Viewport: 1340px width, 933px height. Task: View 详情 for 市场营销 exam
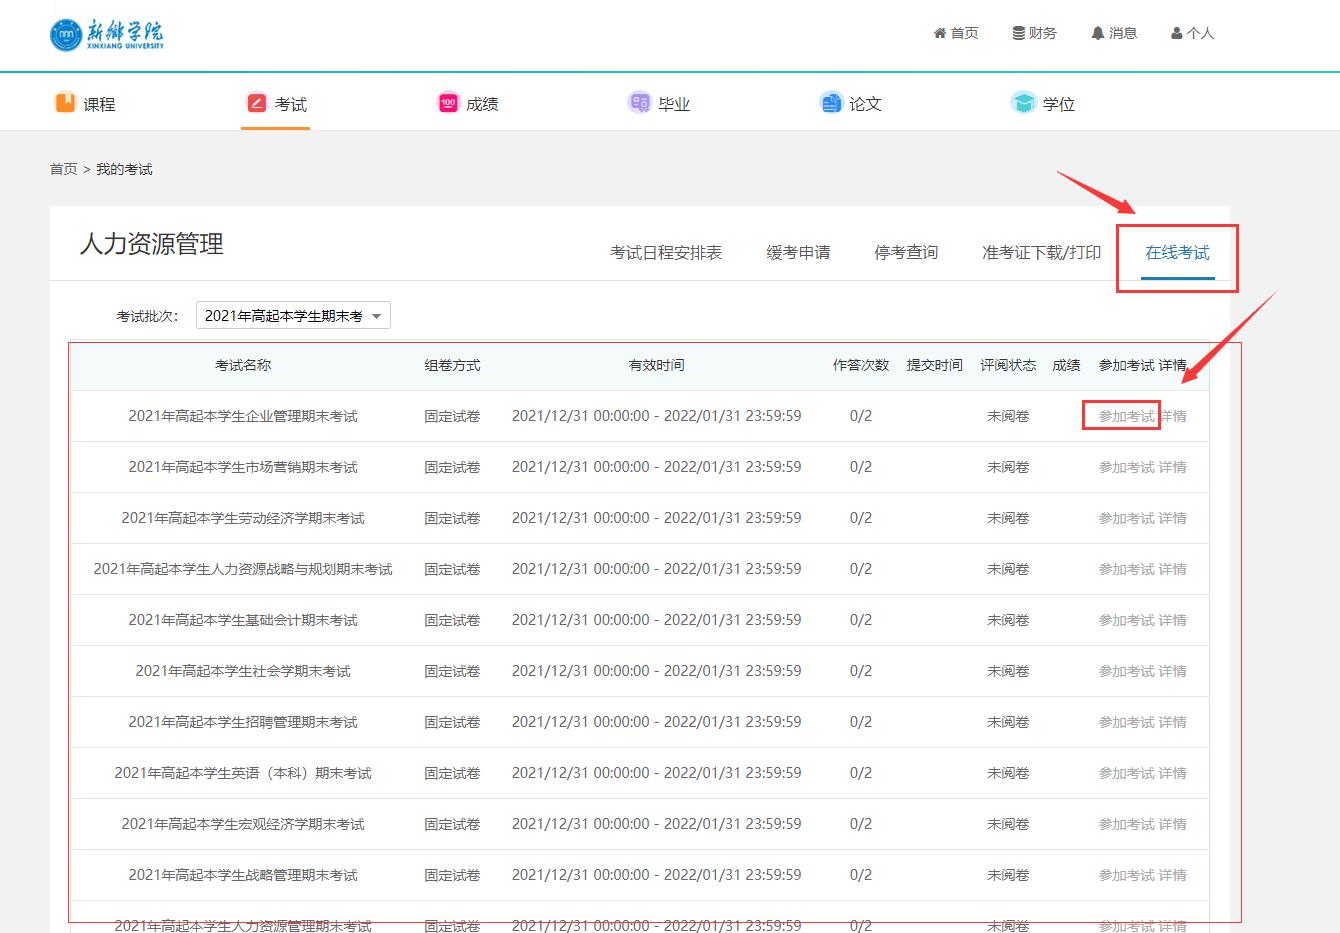coord(1173,467)
